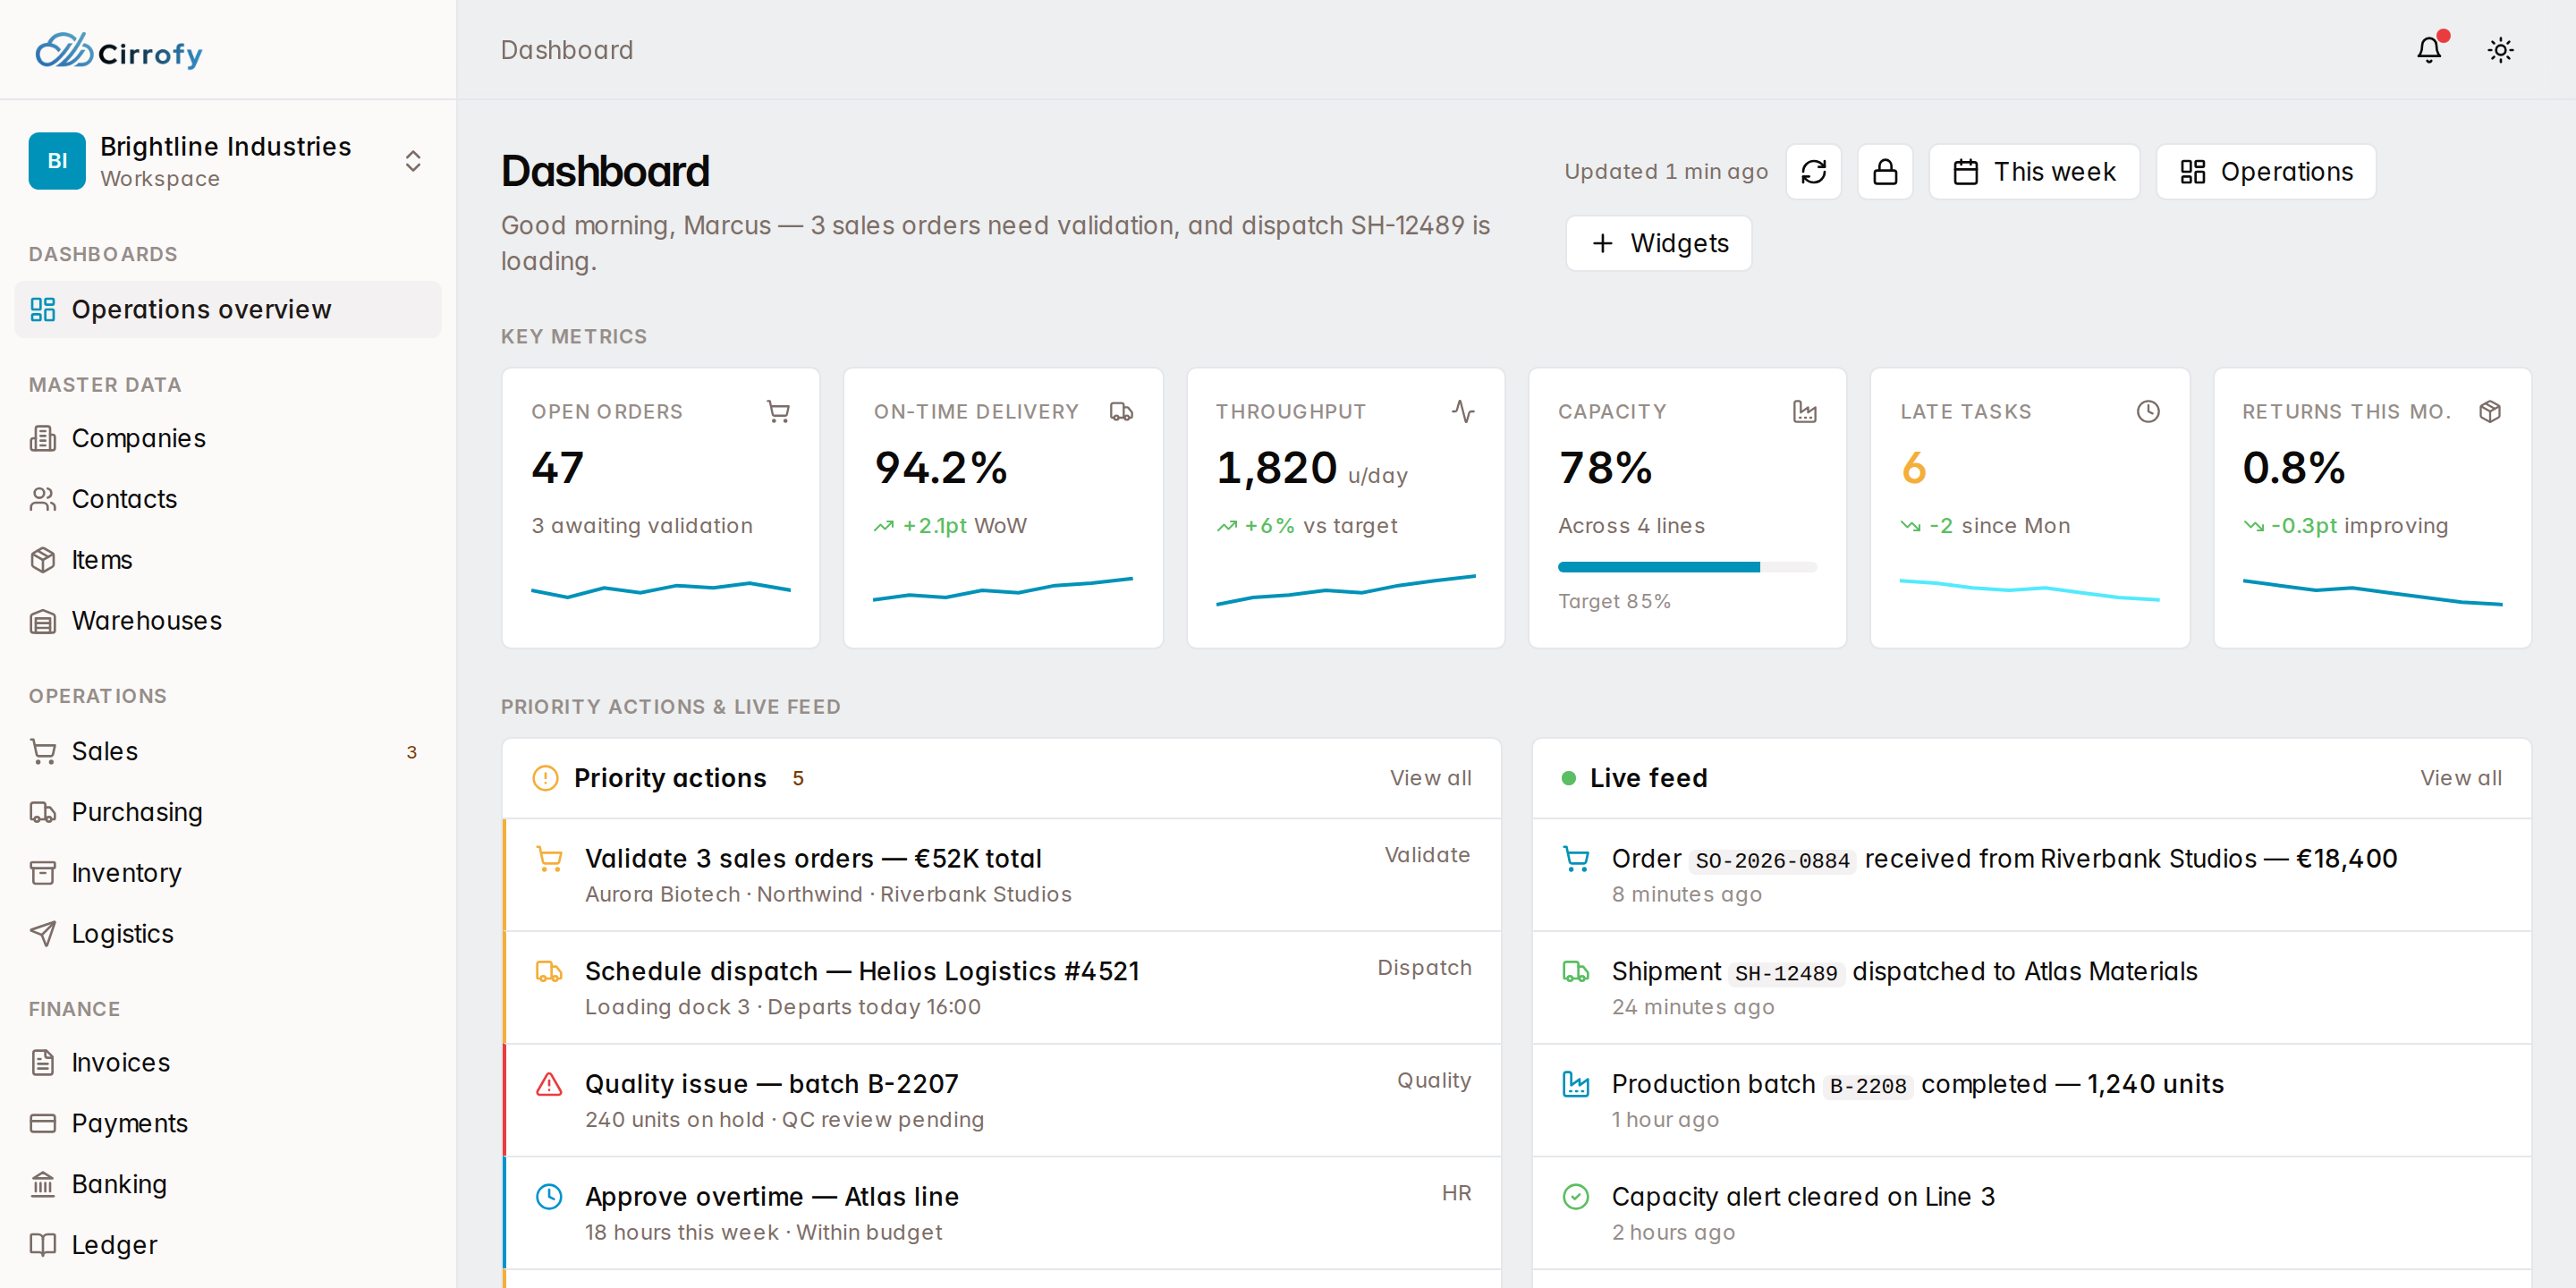Click the BI workspace avatar

click(x=57, y=161)
